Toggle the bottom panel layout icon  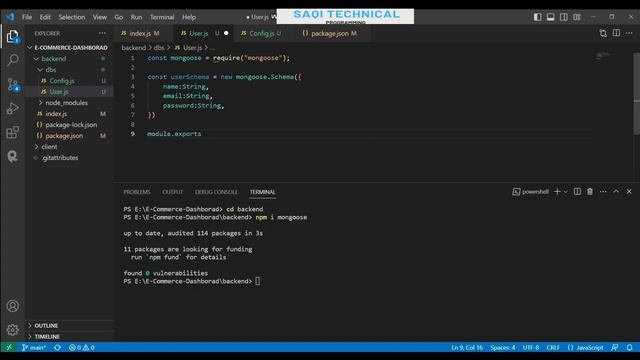[x=551, y=17]
